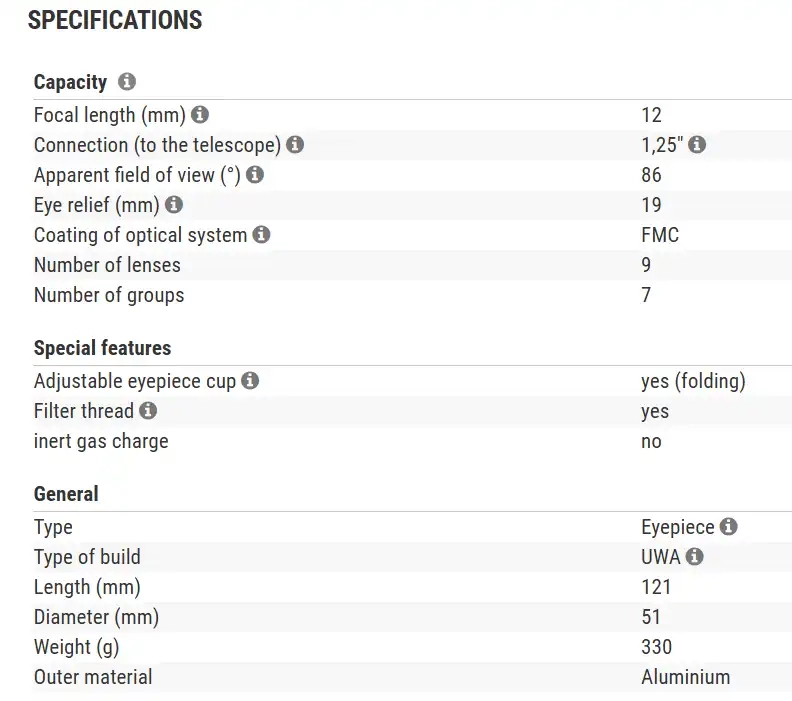Open the Focal length info tooltip icon
Screen dimensions: 792x701
(x=200, y=115)
